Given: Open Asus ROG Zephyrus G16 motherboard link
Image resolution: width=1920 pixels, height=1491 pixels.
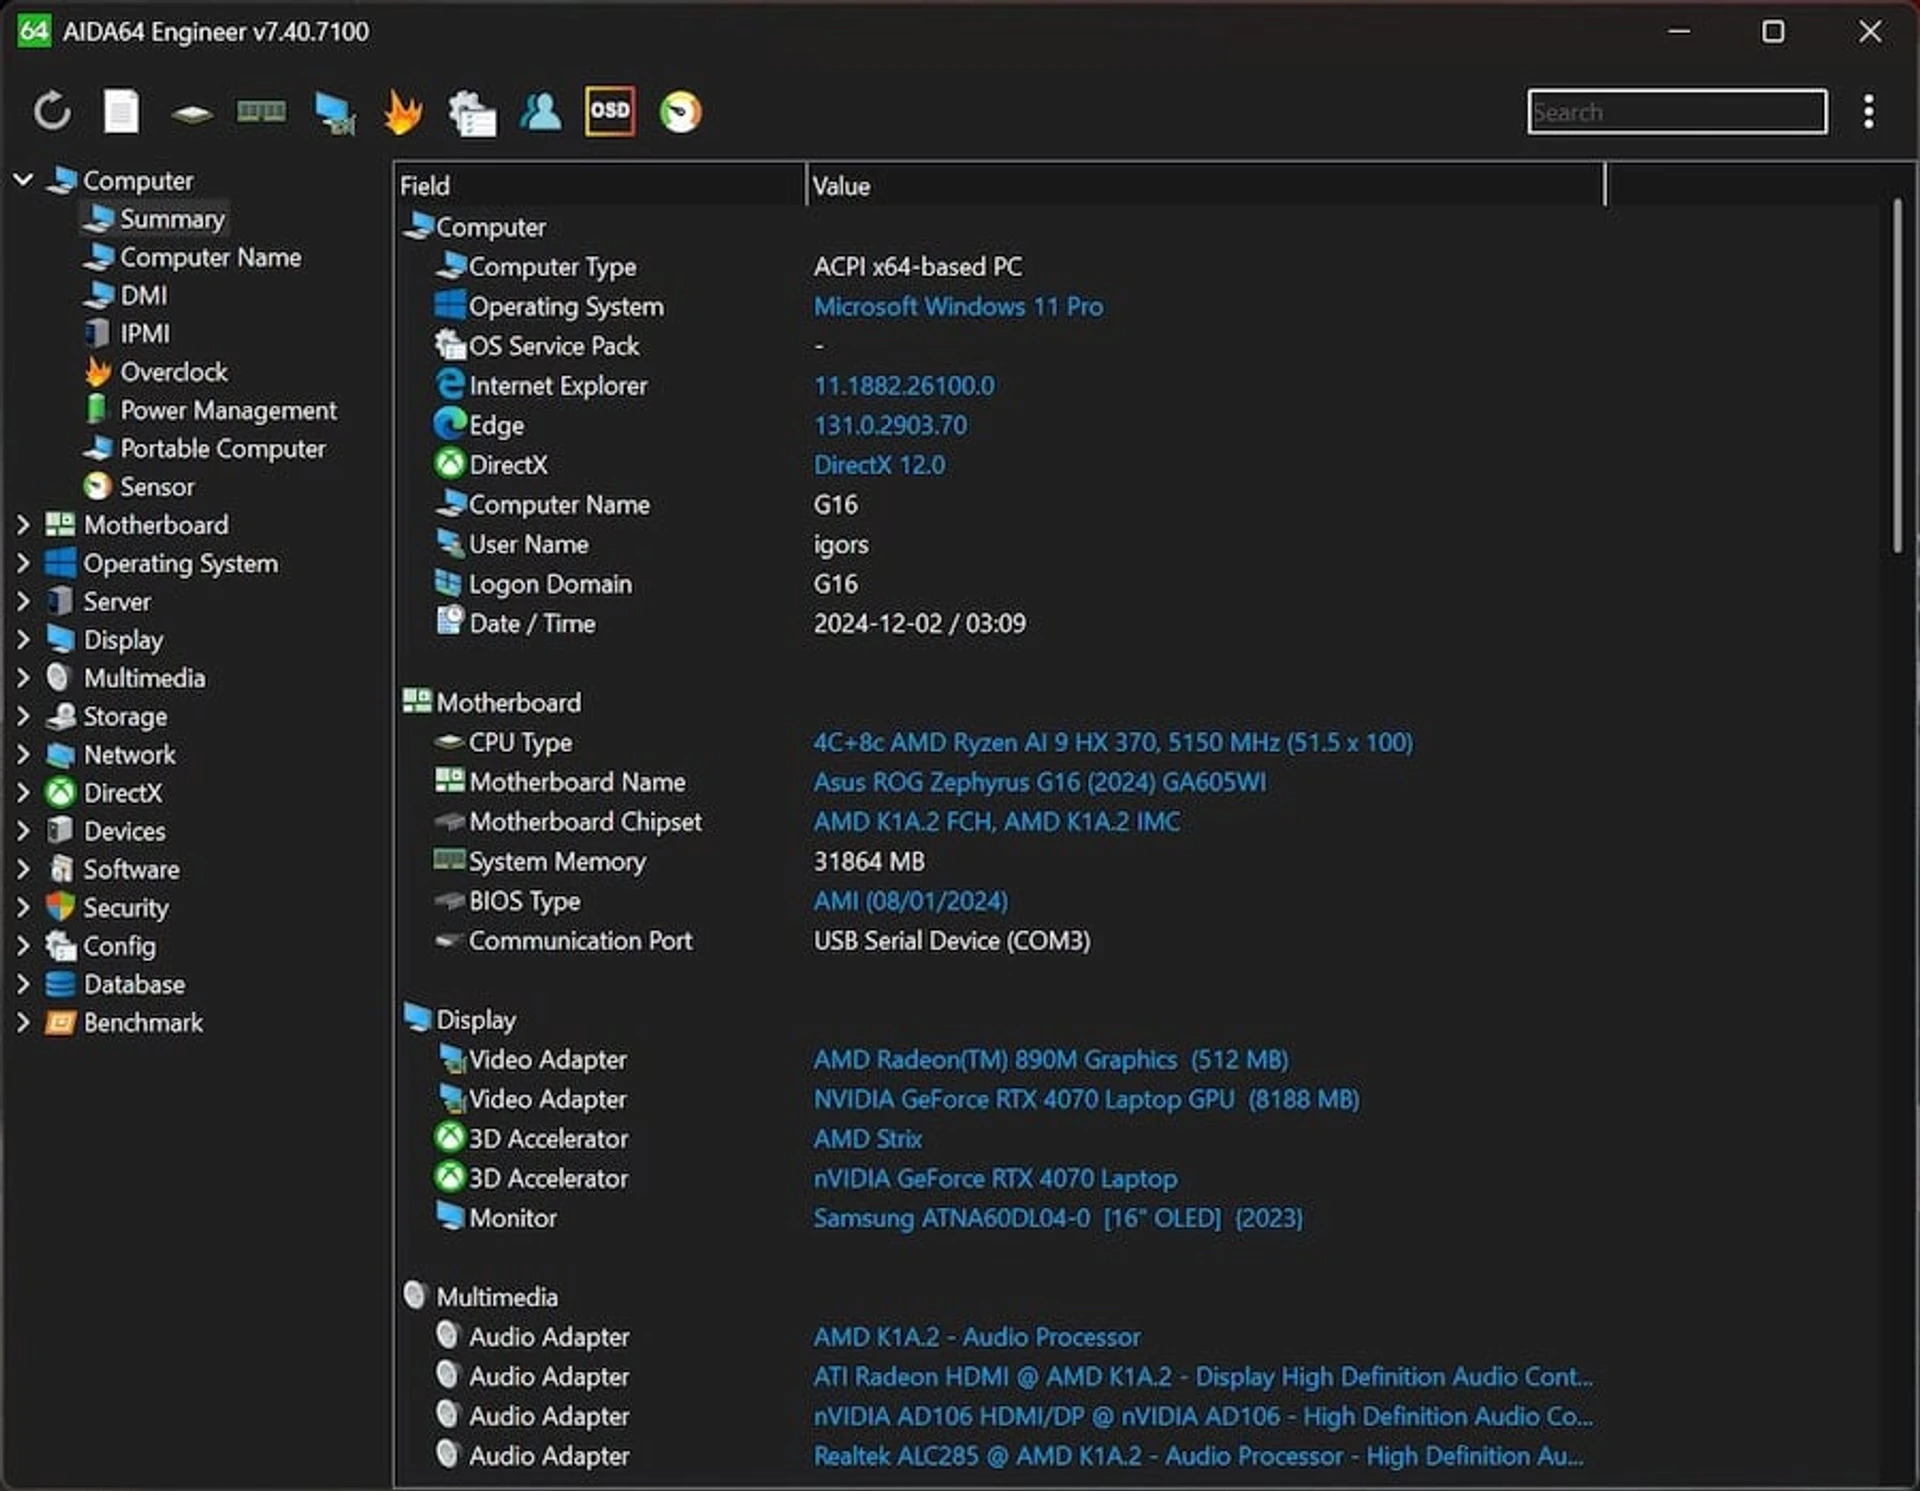Looking at the screenshot, I should (1039, 781).
